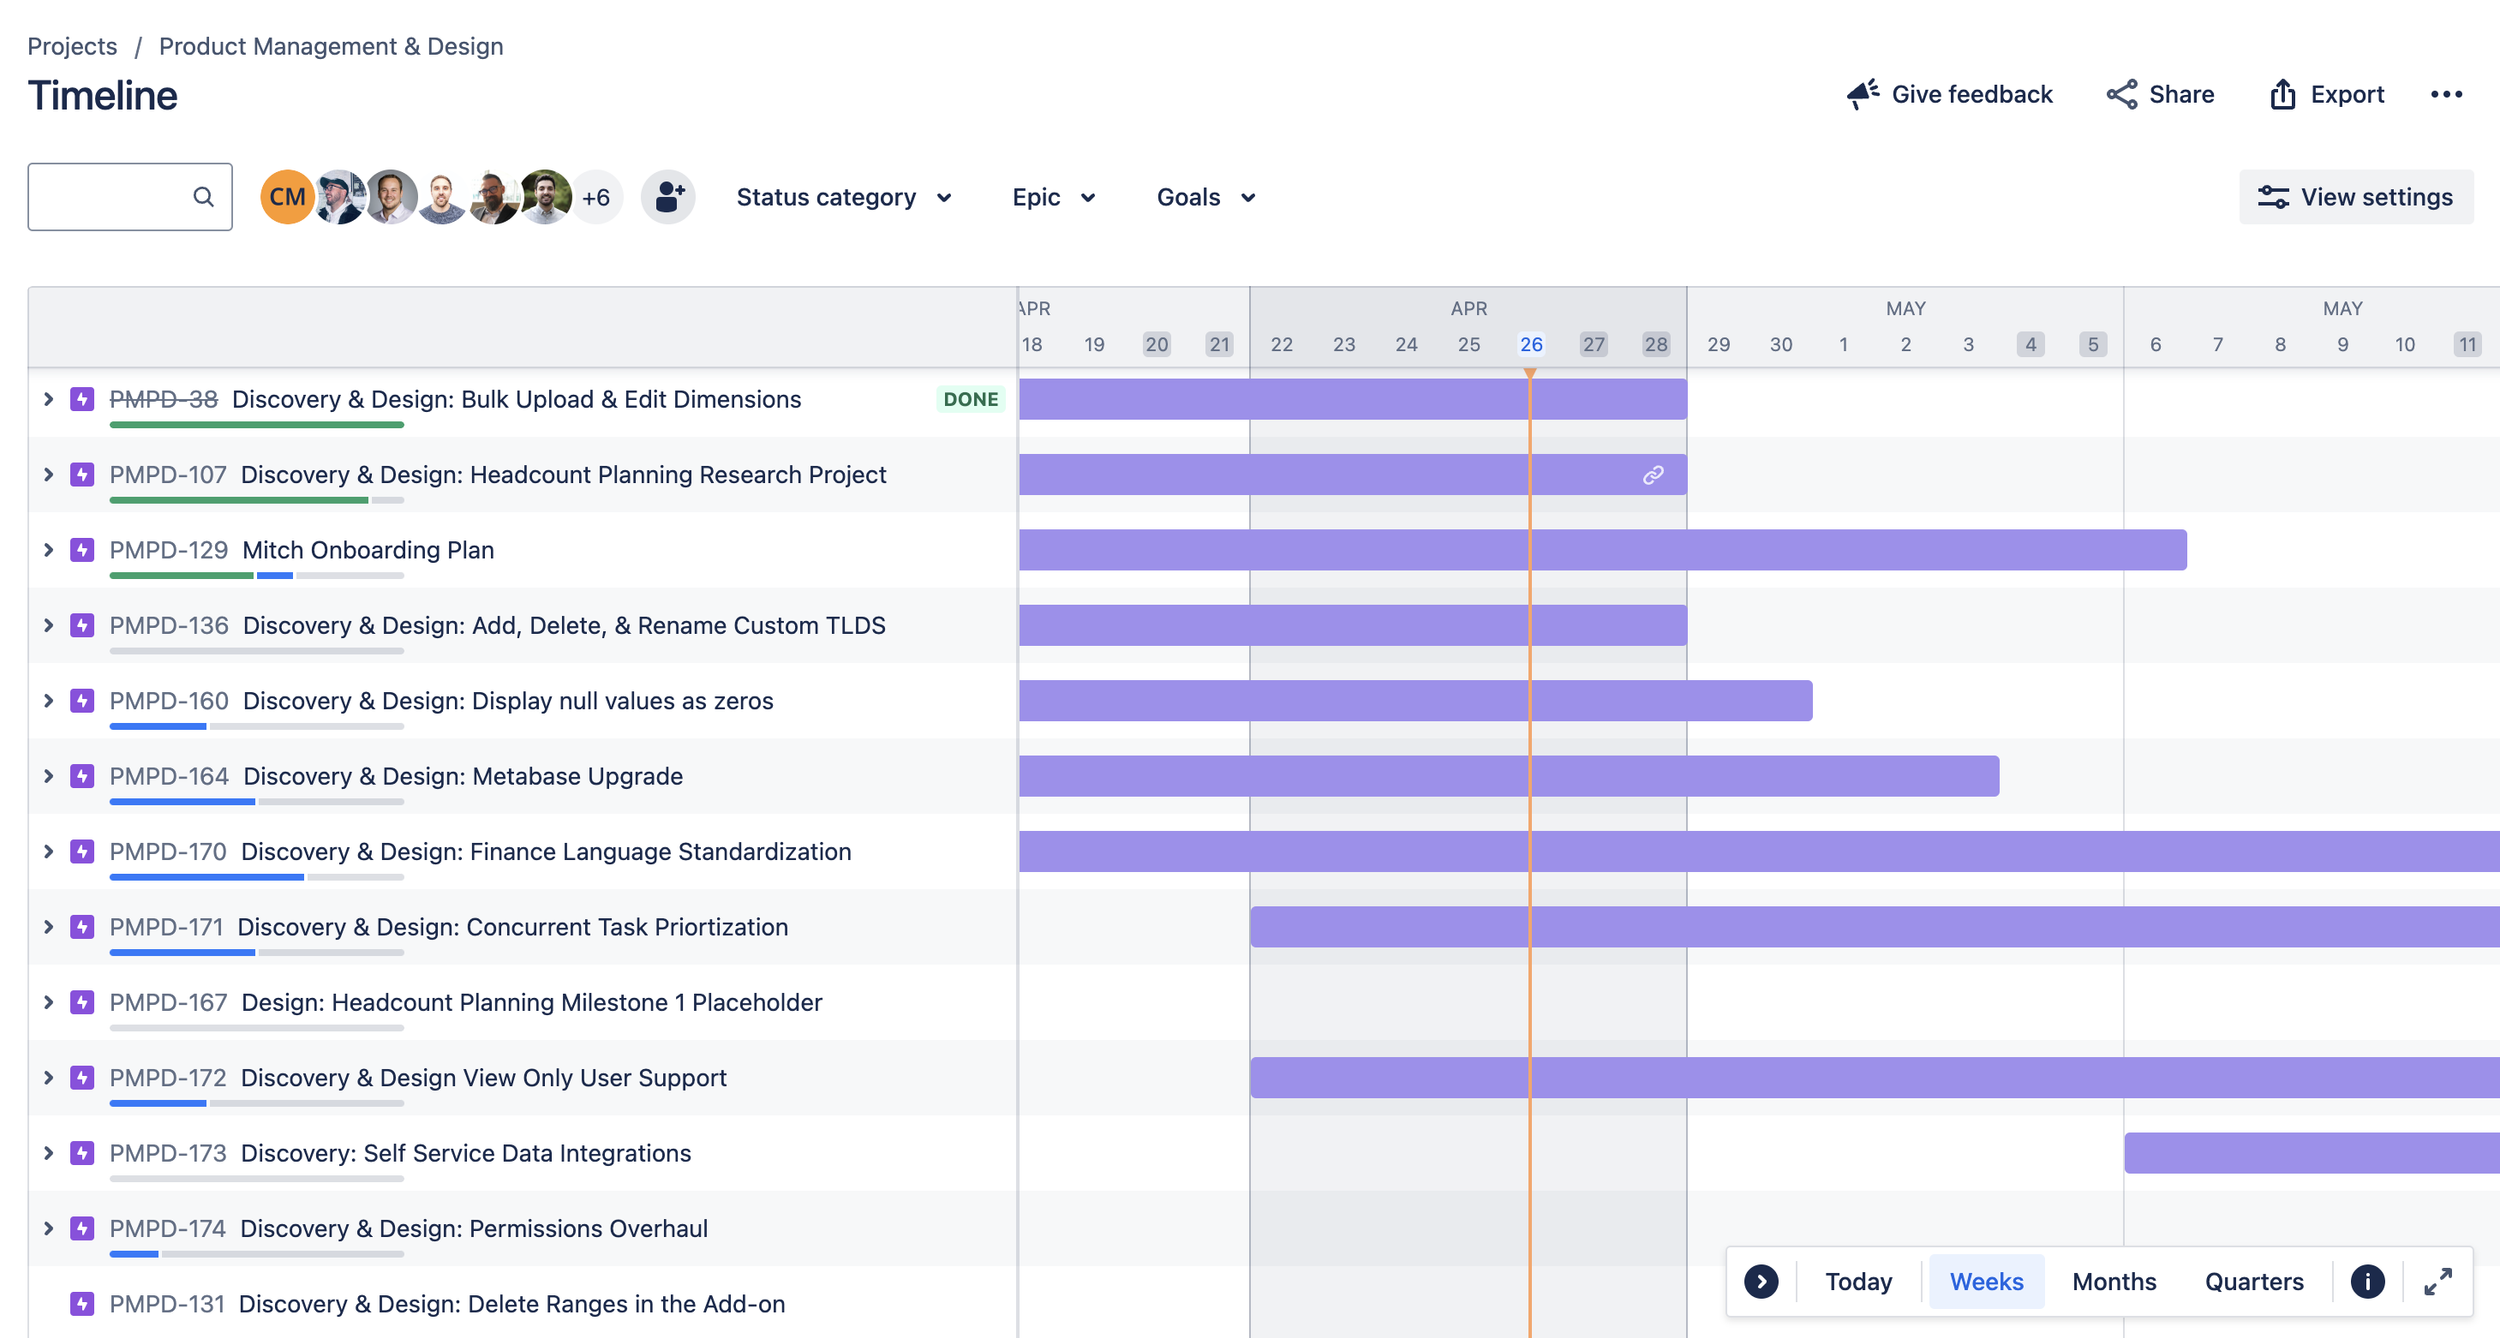
Task: Open the Projects breadcrumb link
Action: coord(74,46)
